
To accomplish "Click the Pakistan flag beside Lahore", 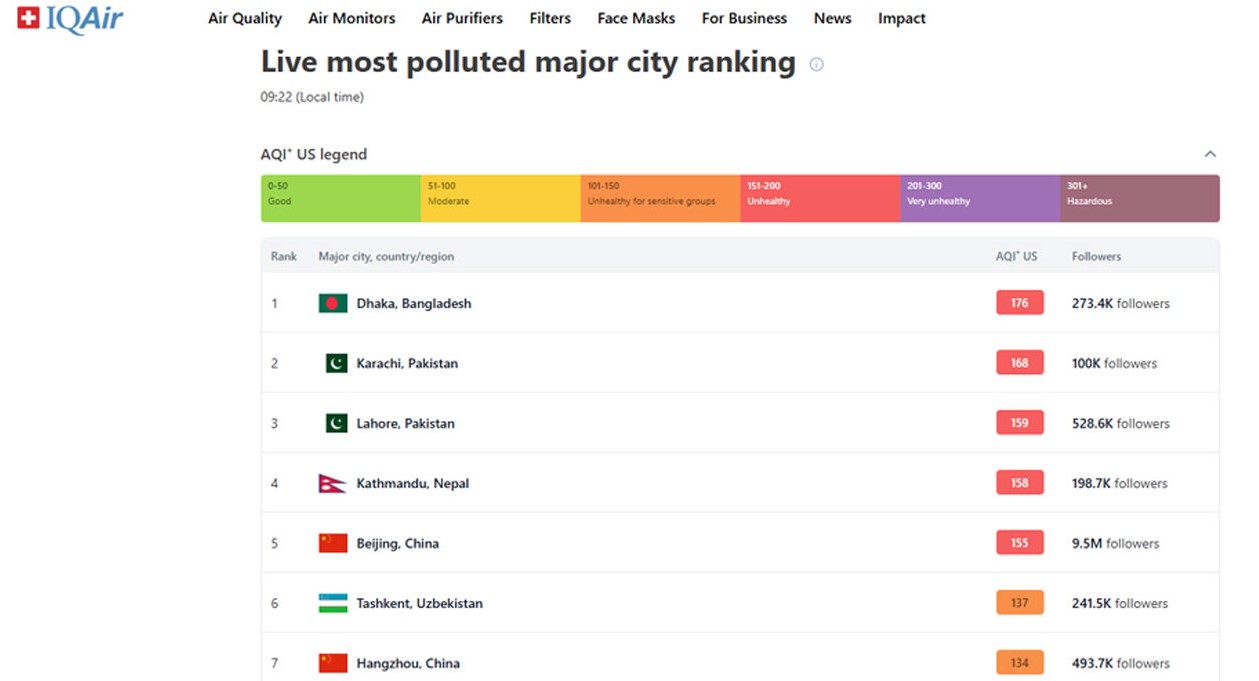I will coord(336,423).
